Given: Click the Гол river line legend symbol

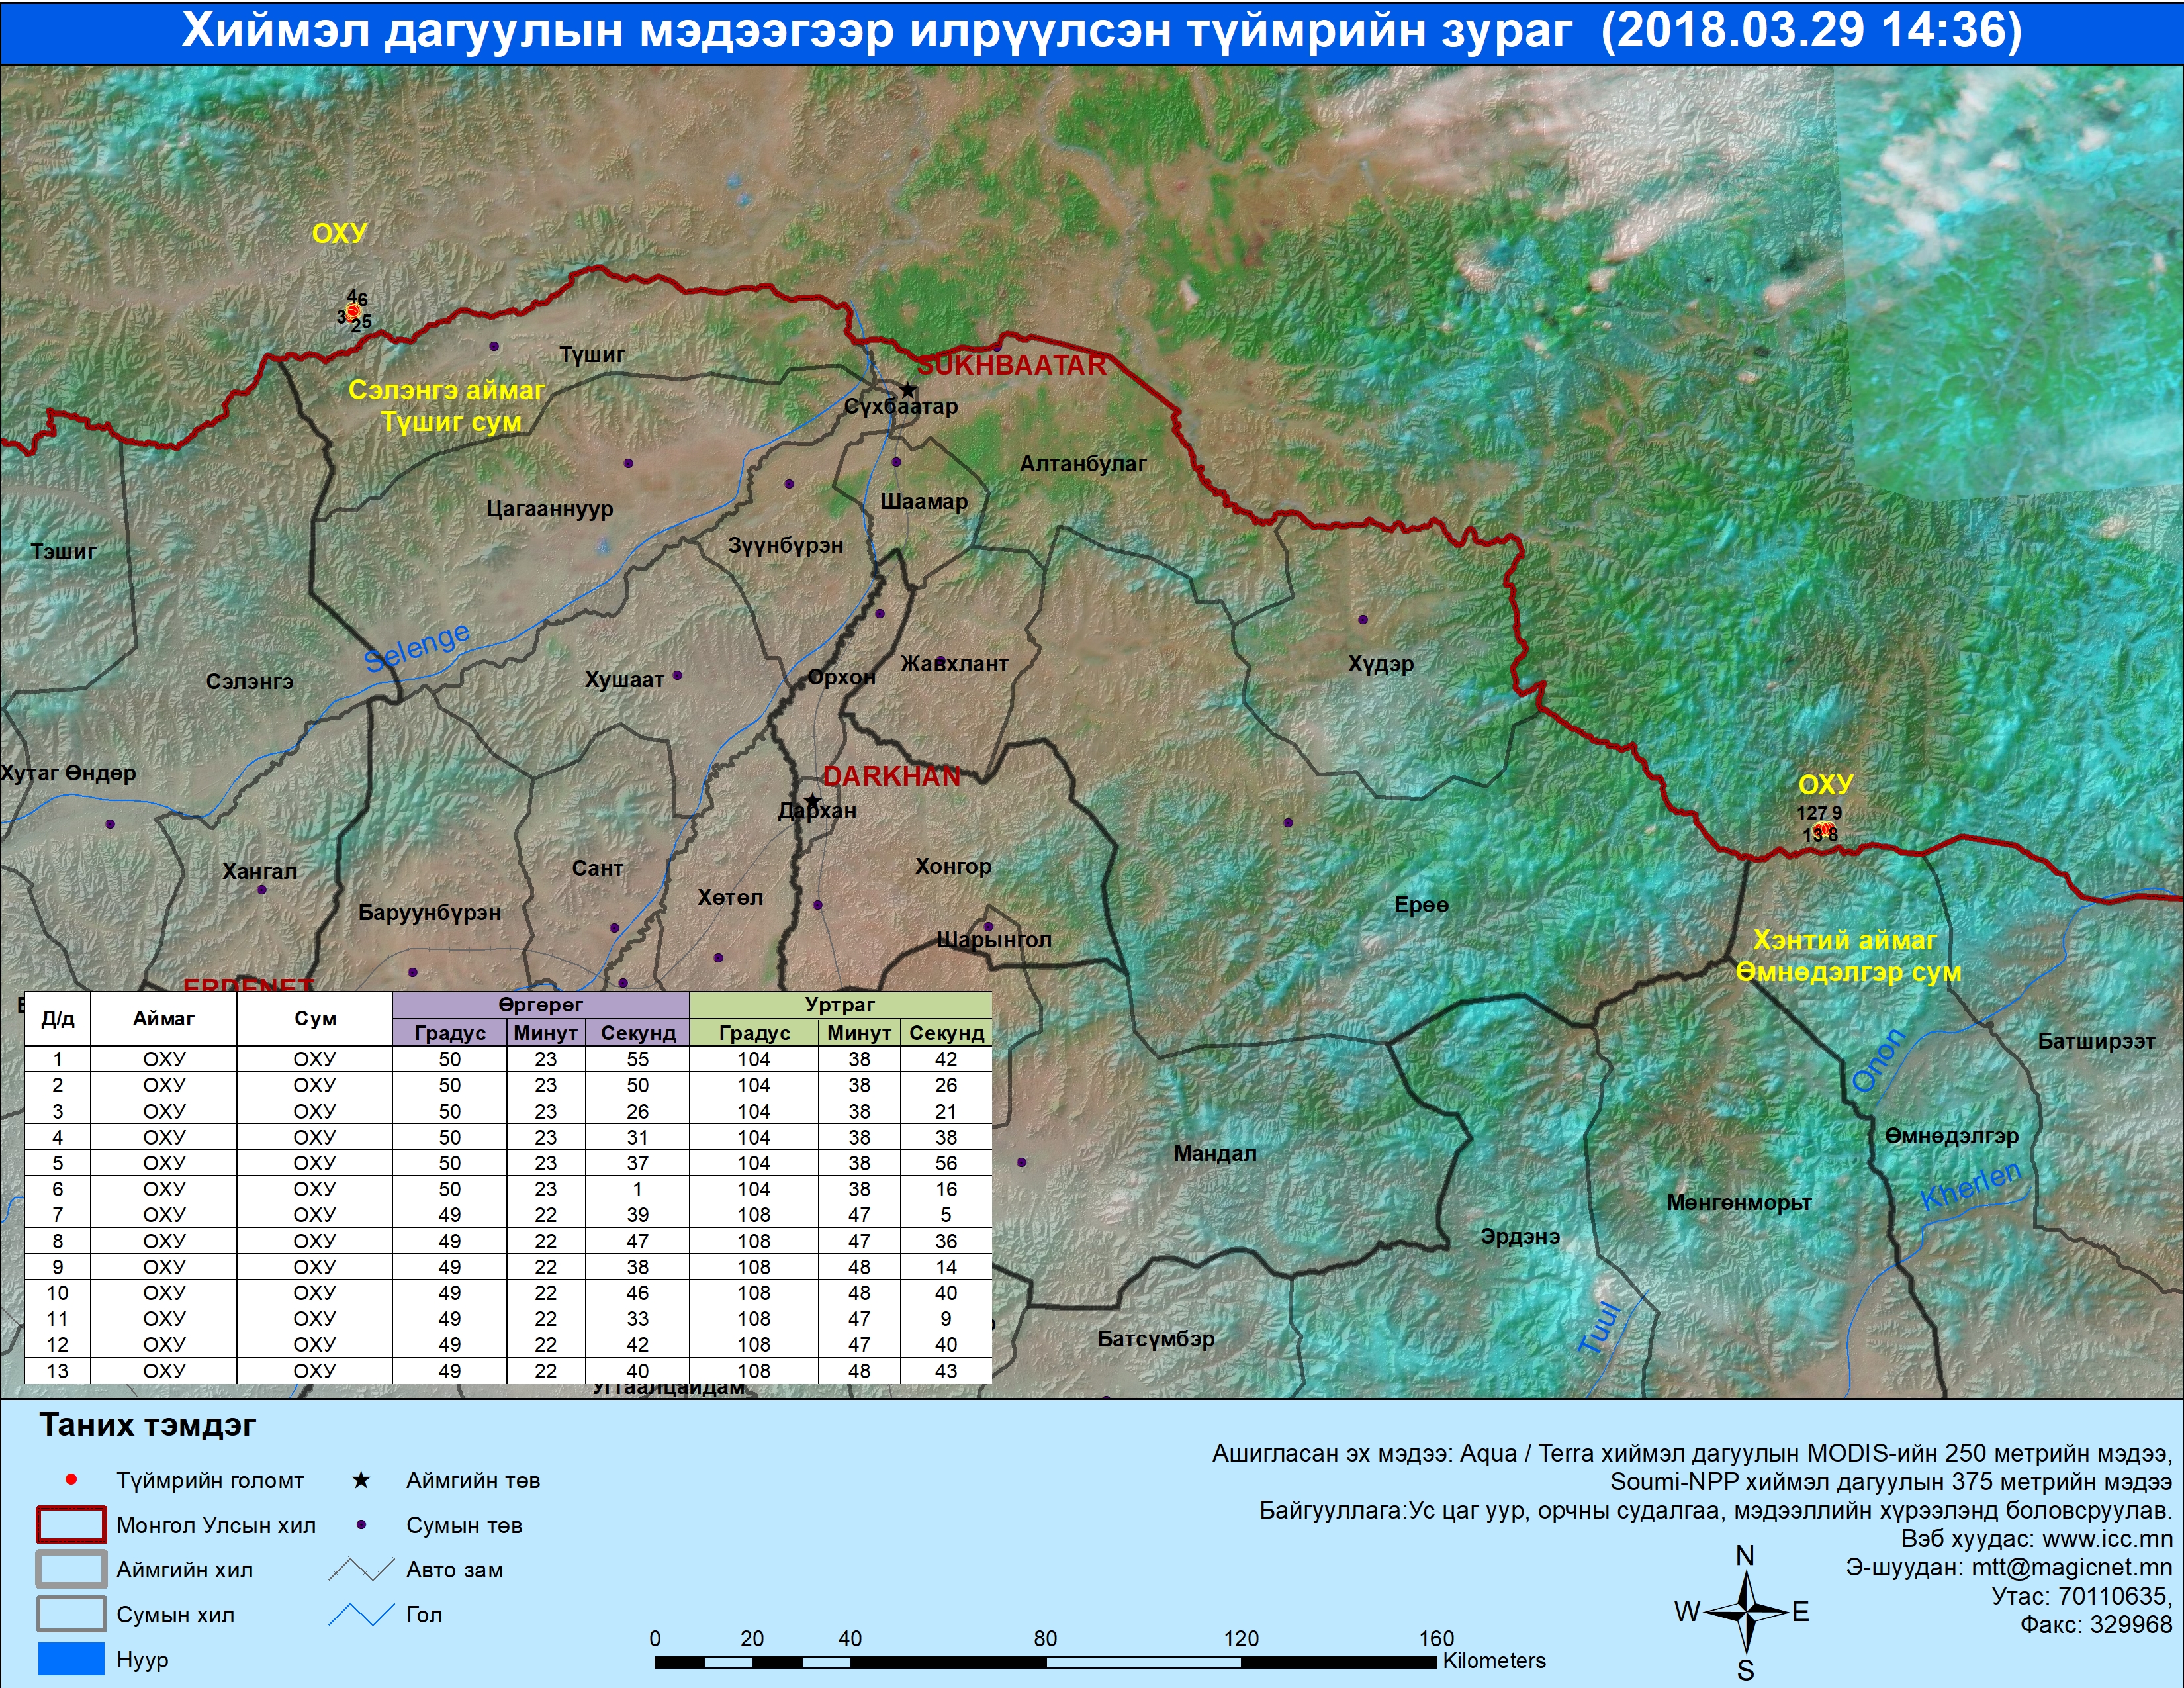Looking at the screenshot, I should [x=361, y=1614].
